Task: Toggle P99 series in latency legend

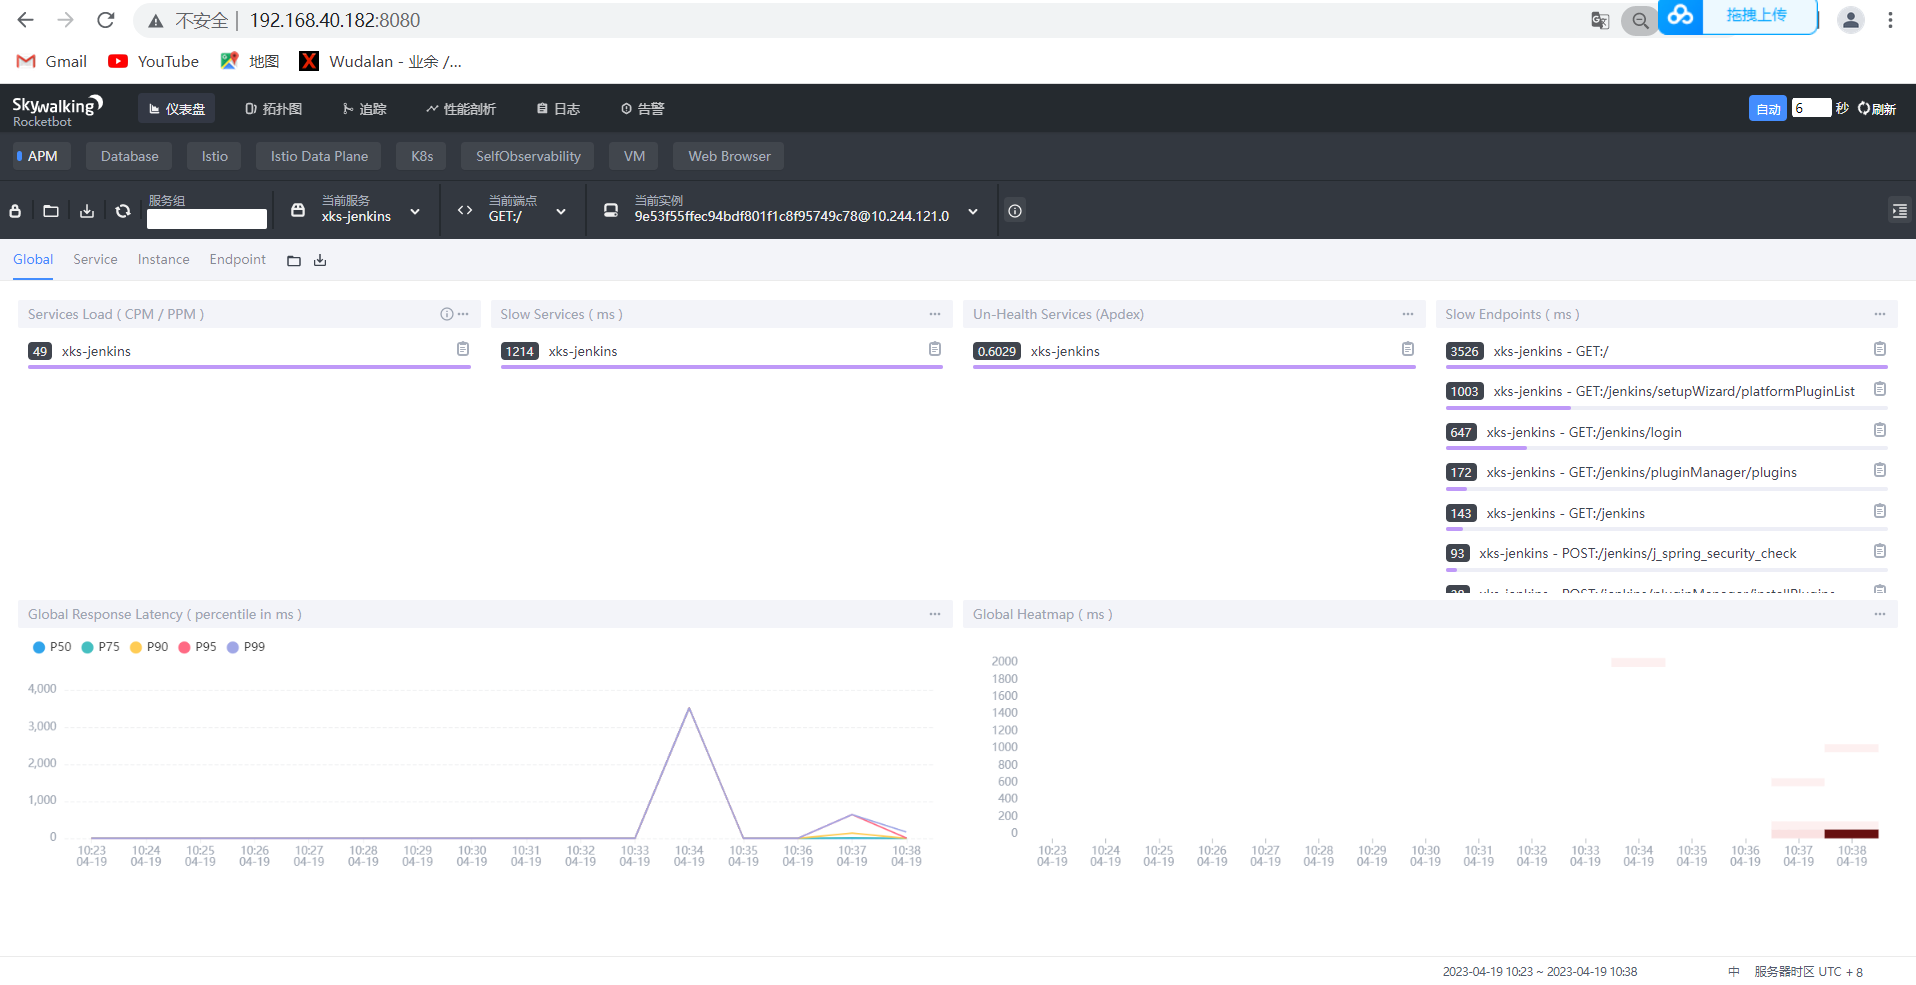Action: [246, 647]
